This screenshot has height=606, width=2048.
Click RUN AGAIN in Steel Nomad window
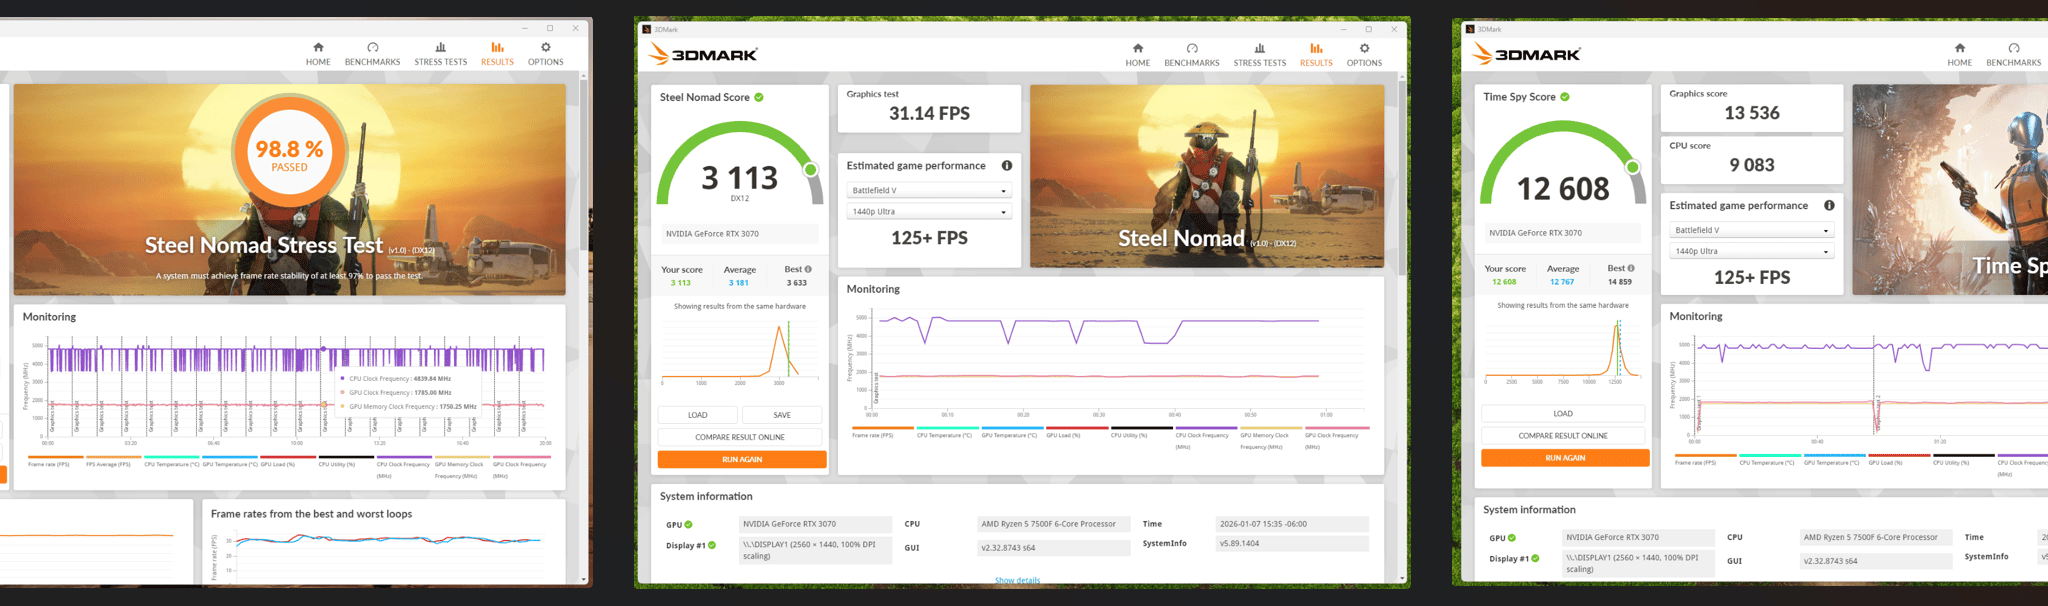pos(742,459)
